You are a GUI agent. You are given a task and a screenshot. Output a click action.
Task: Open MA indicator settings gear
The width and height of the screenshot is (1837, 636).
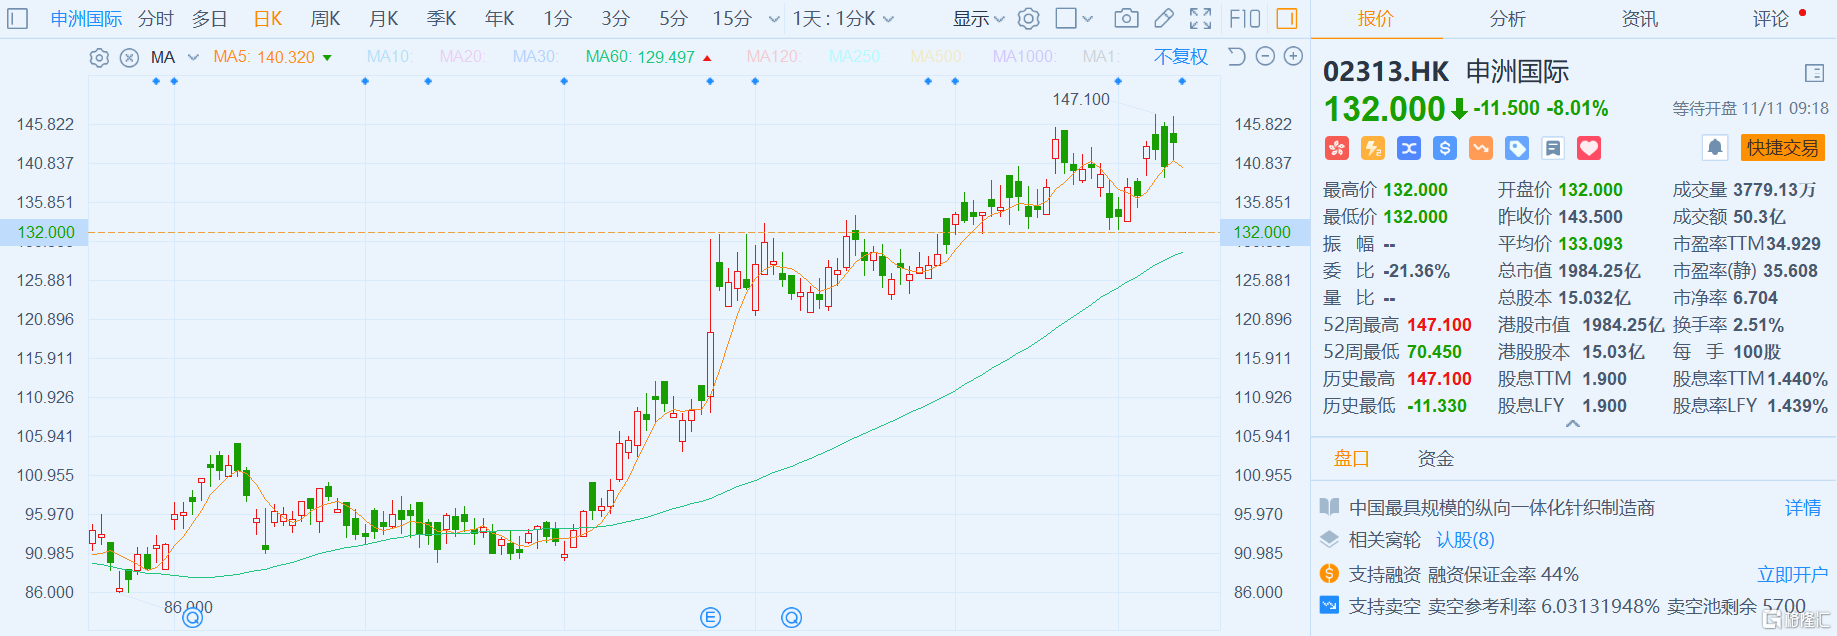(x=99, y=57)
